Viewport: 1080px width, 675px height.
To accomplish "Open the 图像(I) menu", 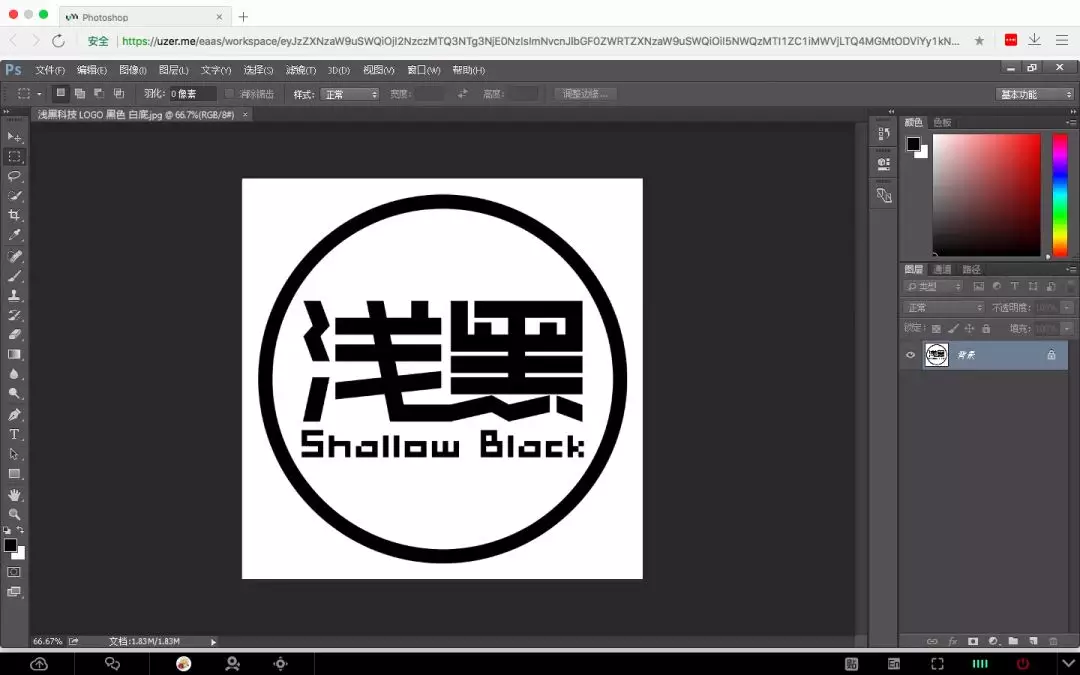I will [133, 70].
